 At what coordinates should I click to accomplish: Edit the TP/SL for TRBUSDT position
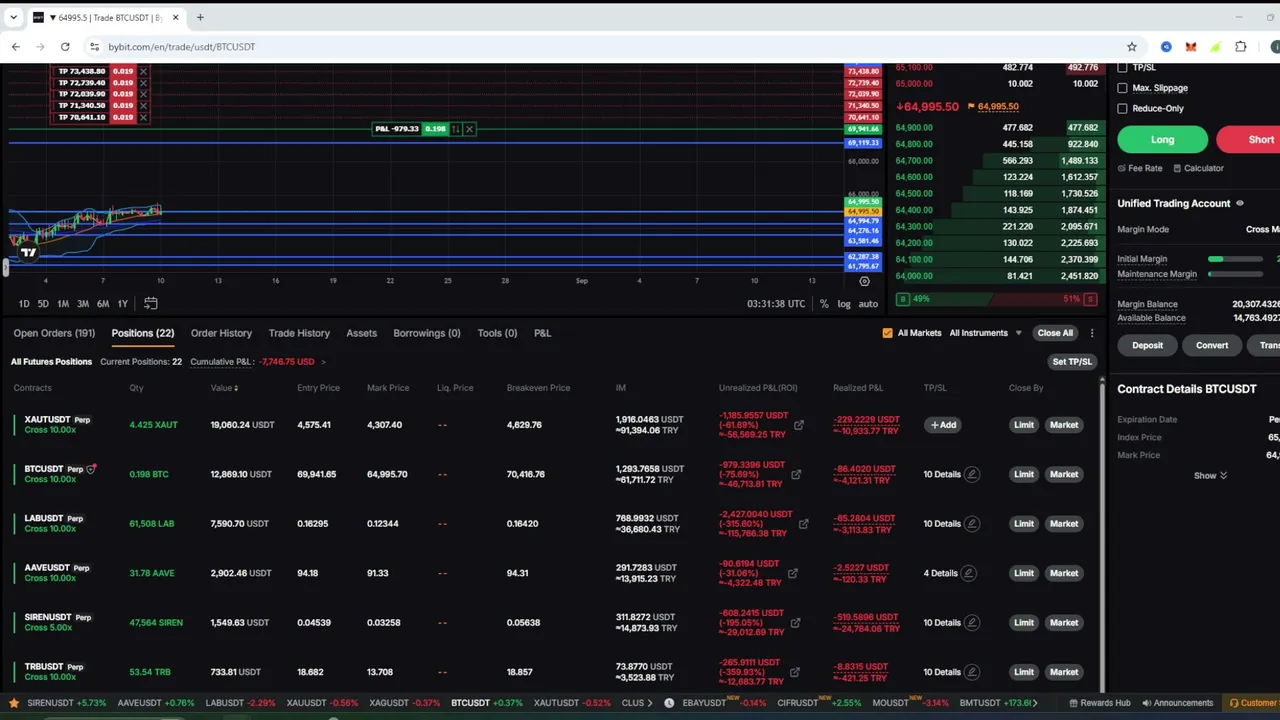pos(971,672)
